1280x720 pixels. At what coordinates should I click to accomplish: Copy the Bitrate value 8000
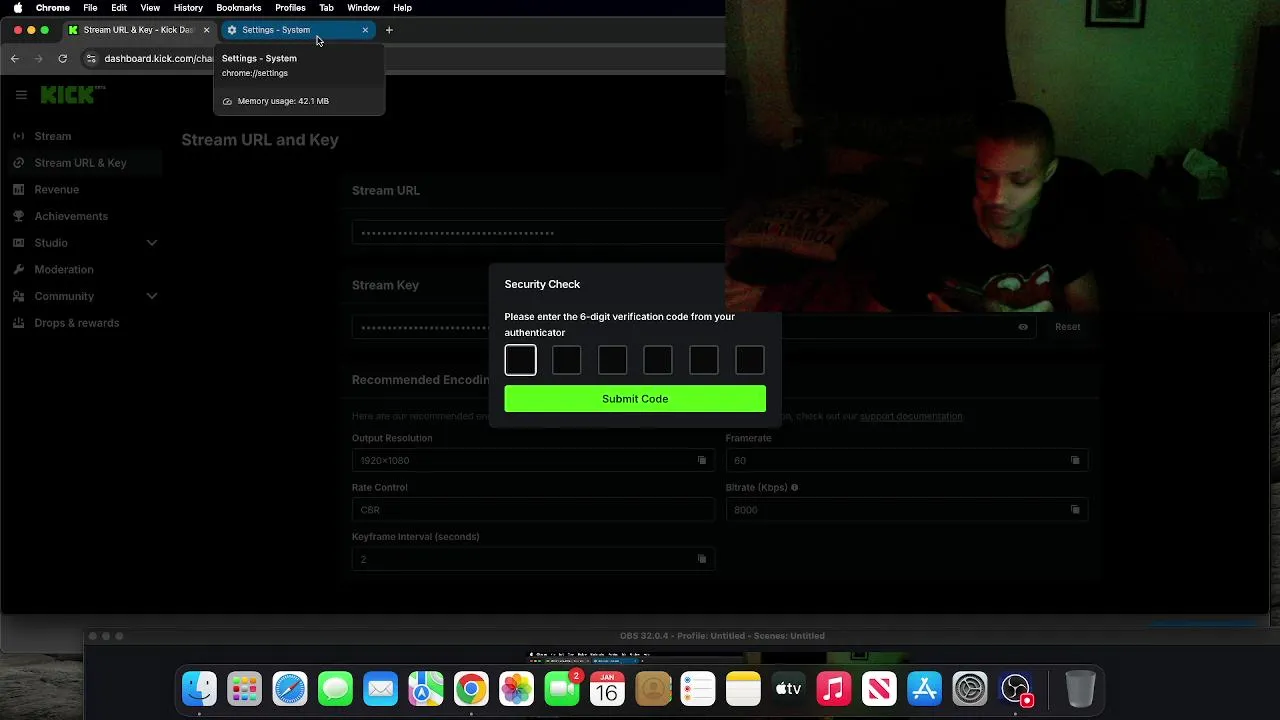click(x=1075, y=509)
